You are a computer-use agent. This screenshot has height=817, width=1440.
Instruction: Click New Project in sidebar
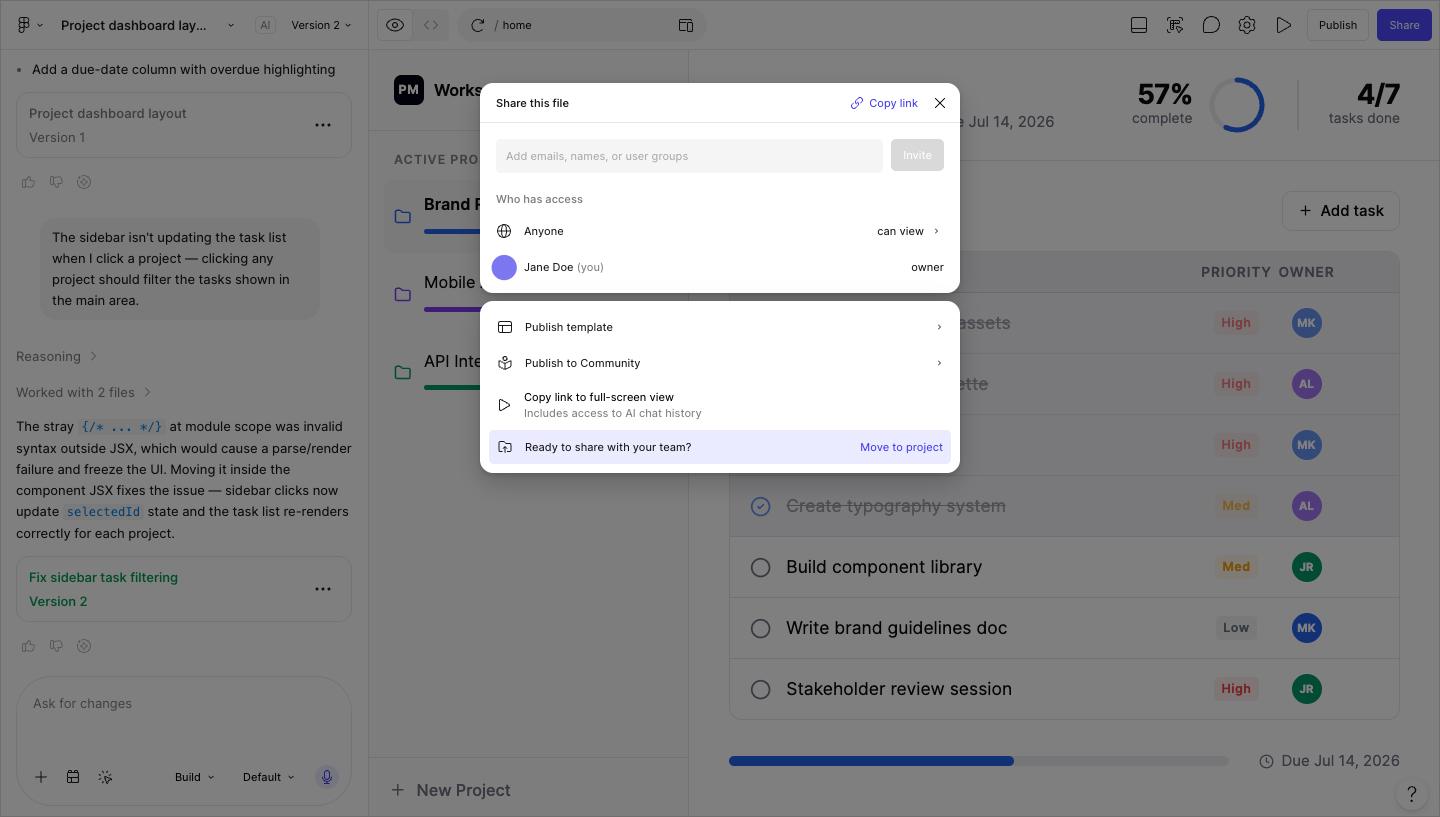(452, 790)
